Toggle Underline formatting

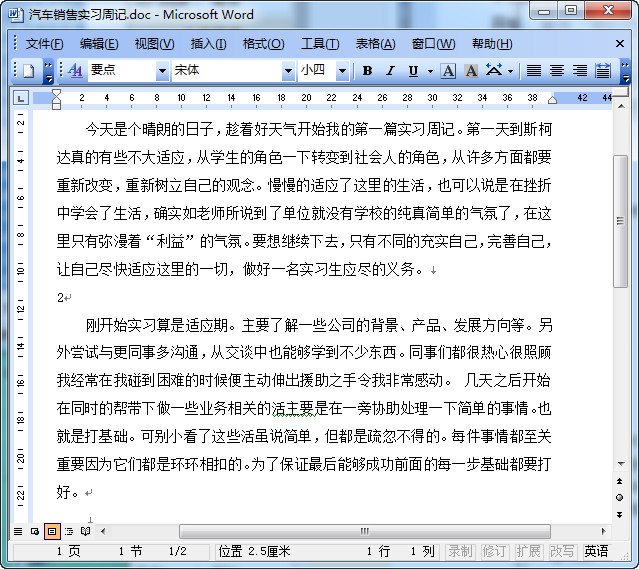(x=413, y=71)
